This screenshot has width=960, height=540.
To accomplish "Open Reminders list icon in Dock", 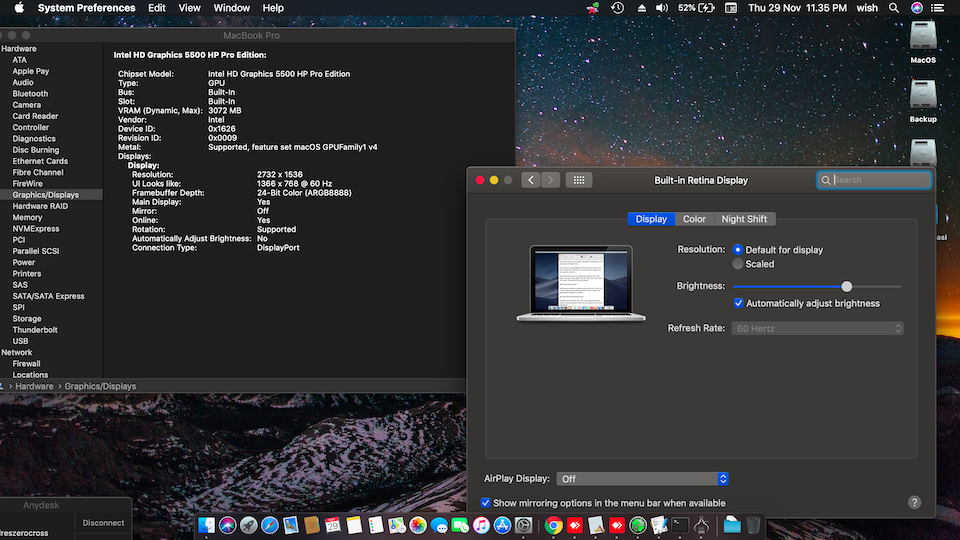I will point(375,525).
